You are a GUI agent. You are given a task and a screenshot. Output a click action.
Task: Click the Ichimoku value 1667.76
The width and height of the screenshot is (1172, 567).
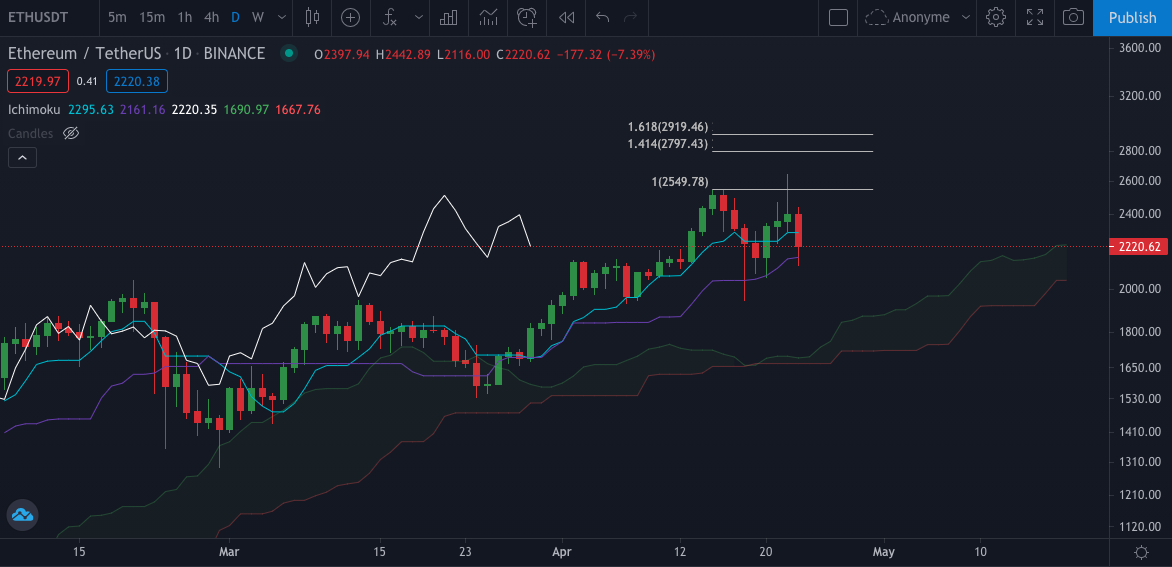click(297, 110)
